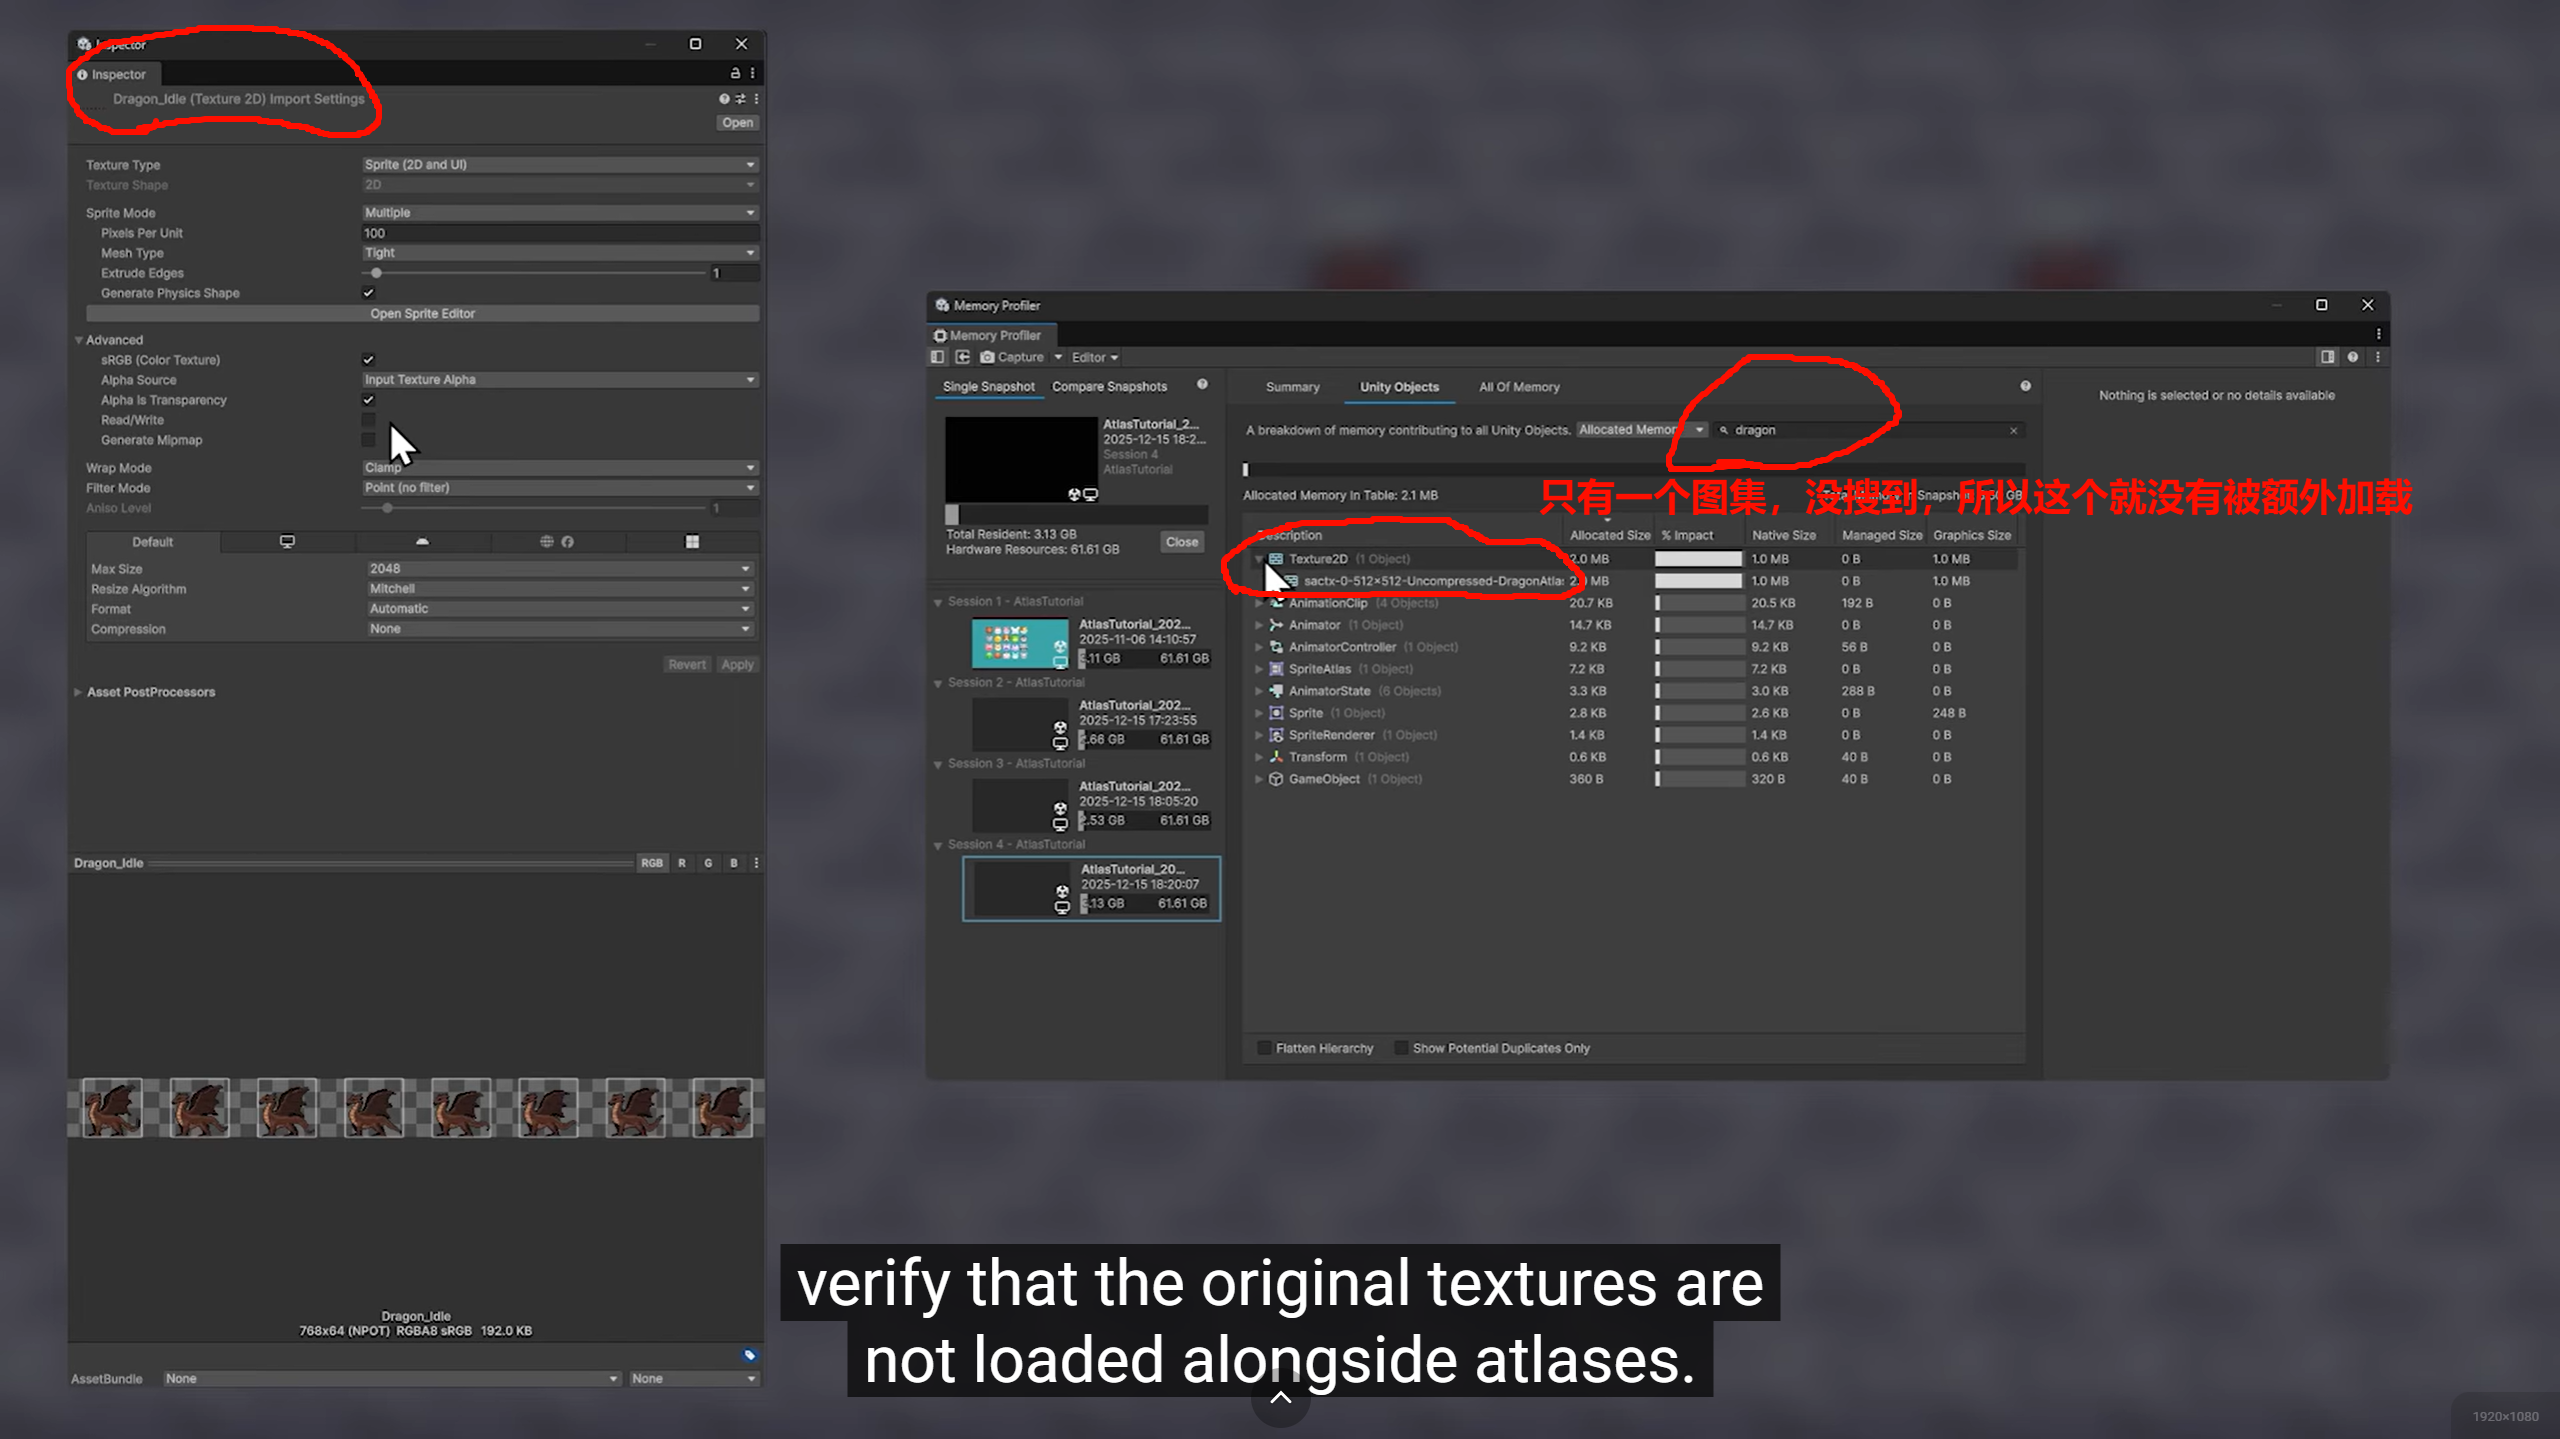Clear the dragon search field with X
2560x1439 pixels.
pos(2013,430)
